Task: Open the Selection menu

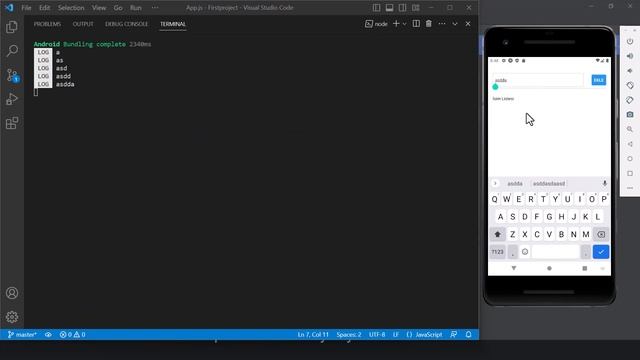Action: tap(71, 7)
